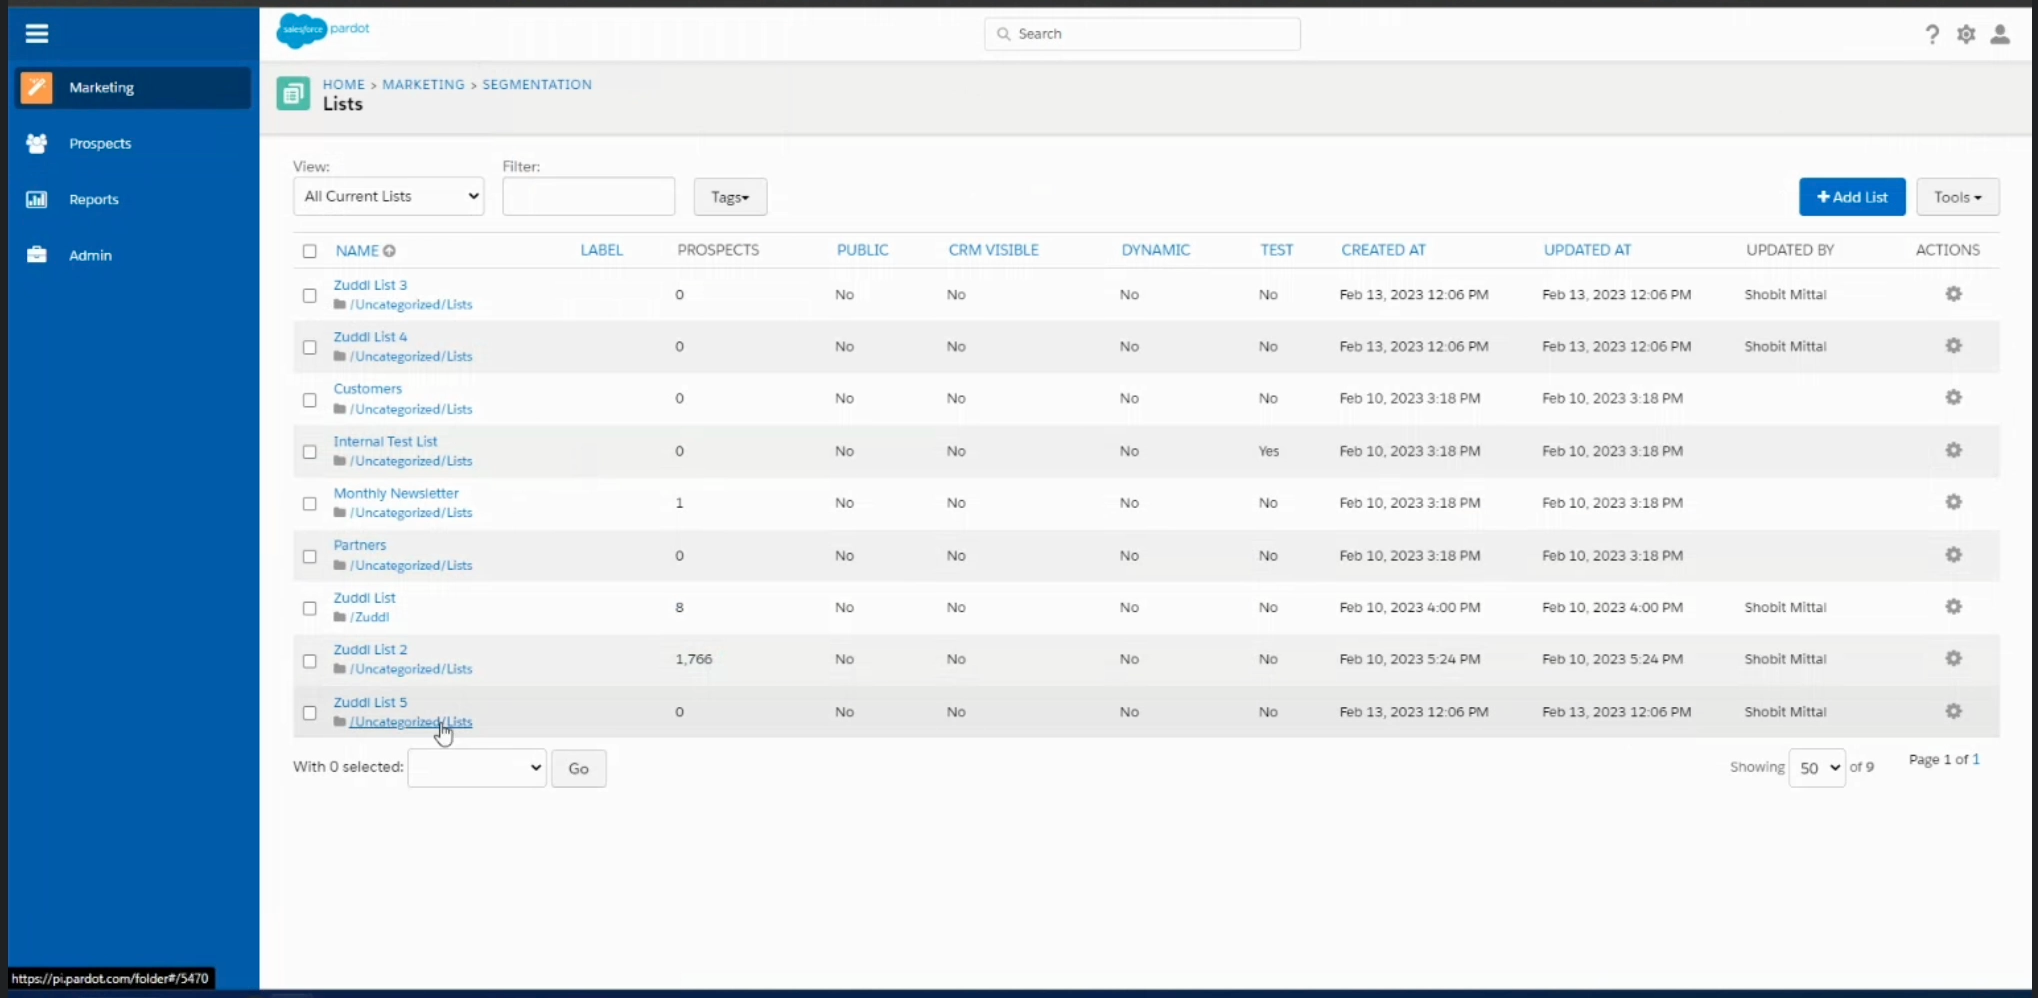Tick the select-all checkbox in header
The height and width of the screenshot is (998, 2038).
310,251
